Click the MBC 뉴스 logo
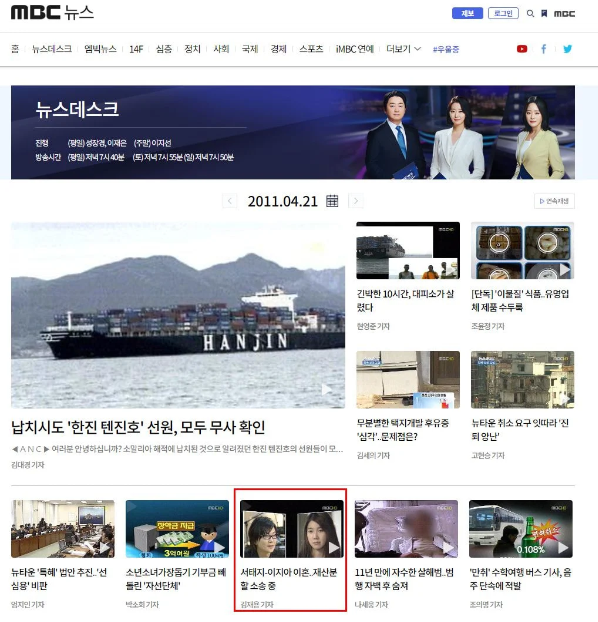Viewport: 598px width, 622px height. click(52, 13)
